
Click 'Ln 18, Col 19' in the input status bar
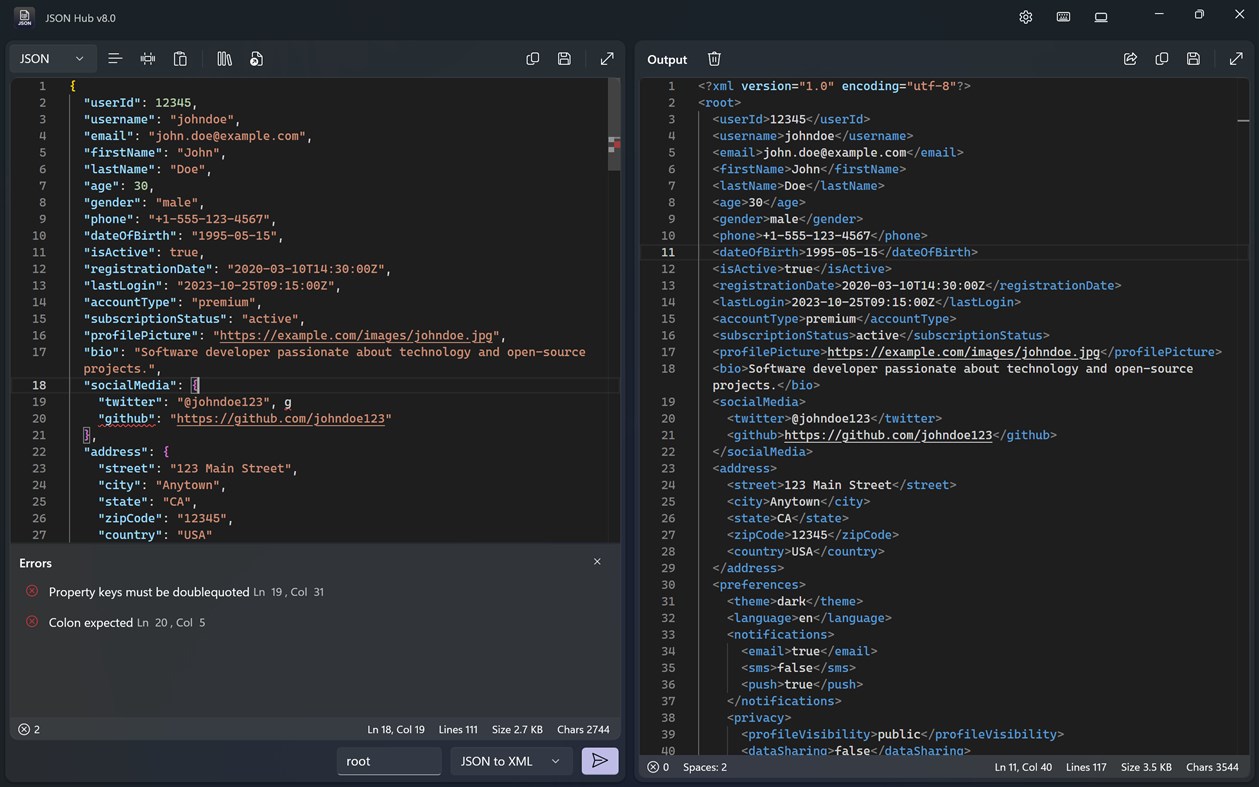396,729
